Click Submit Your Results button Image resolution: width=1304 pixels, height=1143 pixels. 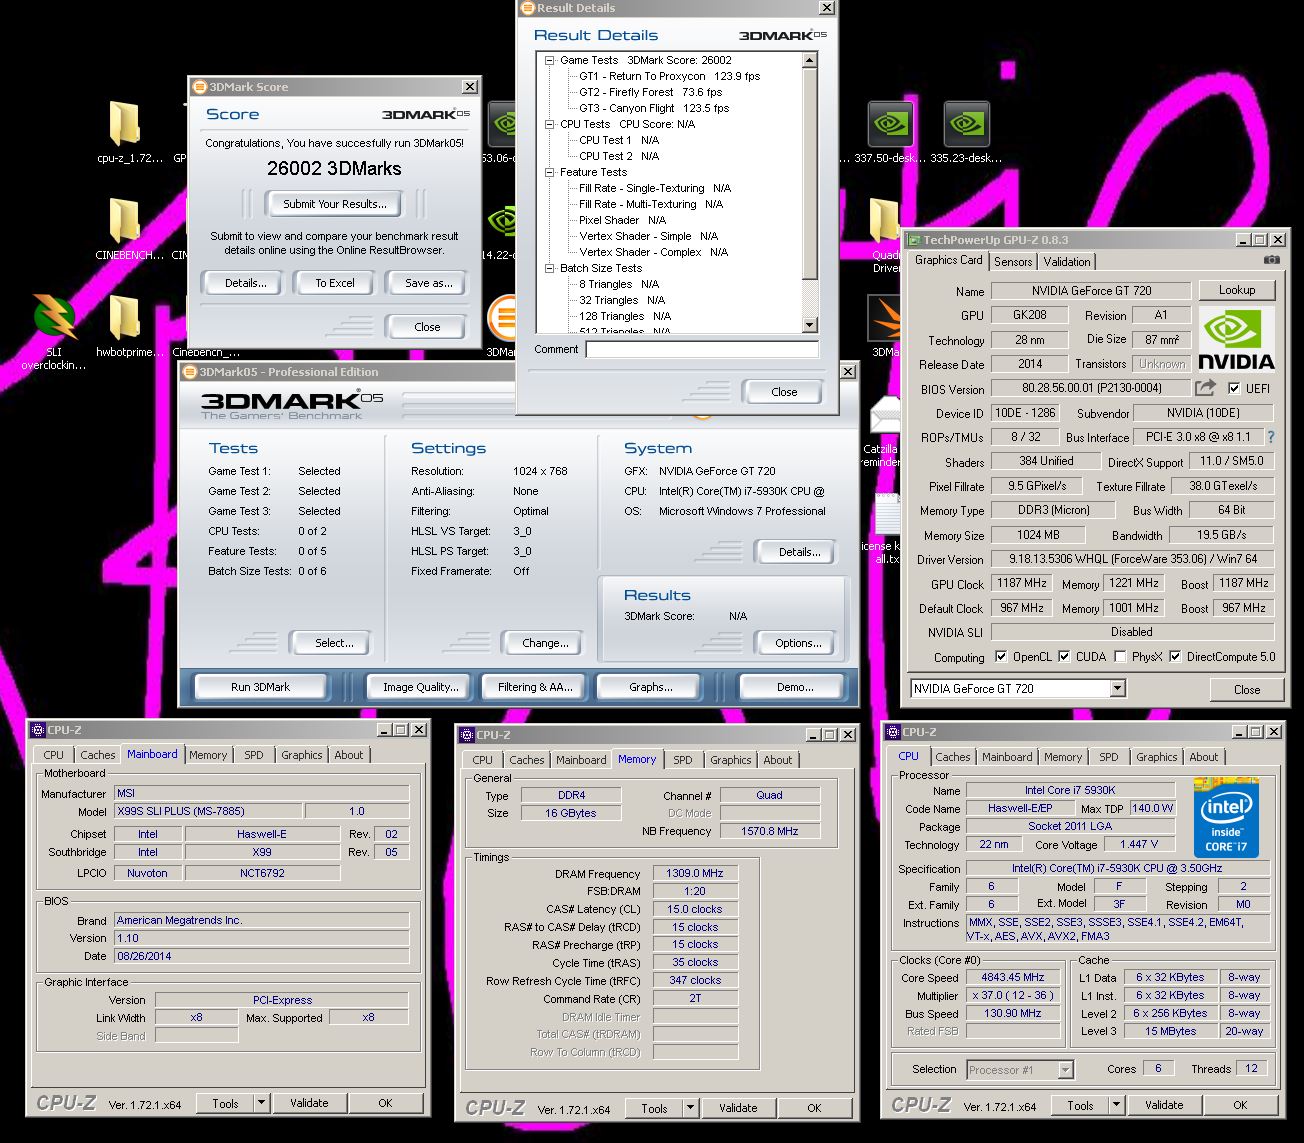[334, 204]
